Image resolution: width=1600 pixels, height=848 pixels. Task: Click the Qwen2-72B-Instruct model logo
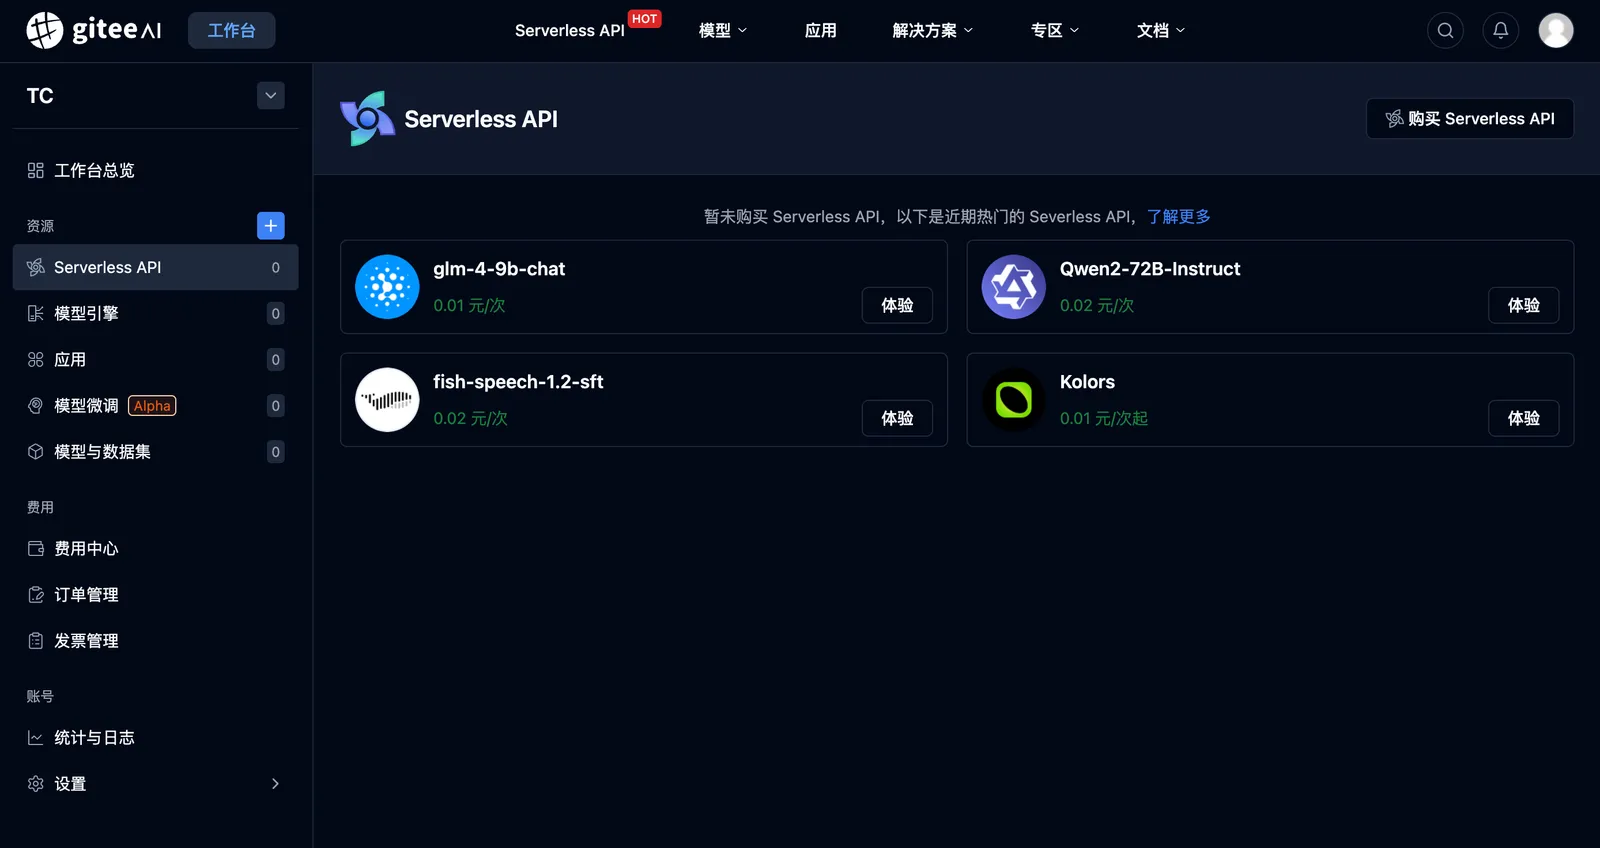tap(1013, 287)
